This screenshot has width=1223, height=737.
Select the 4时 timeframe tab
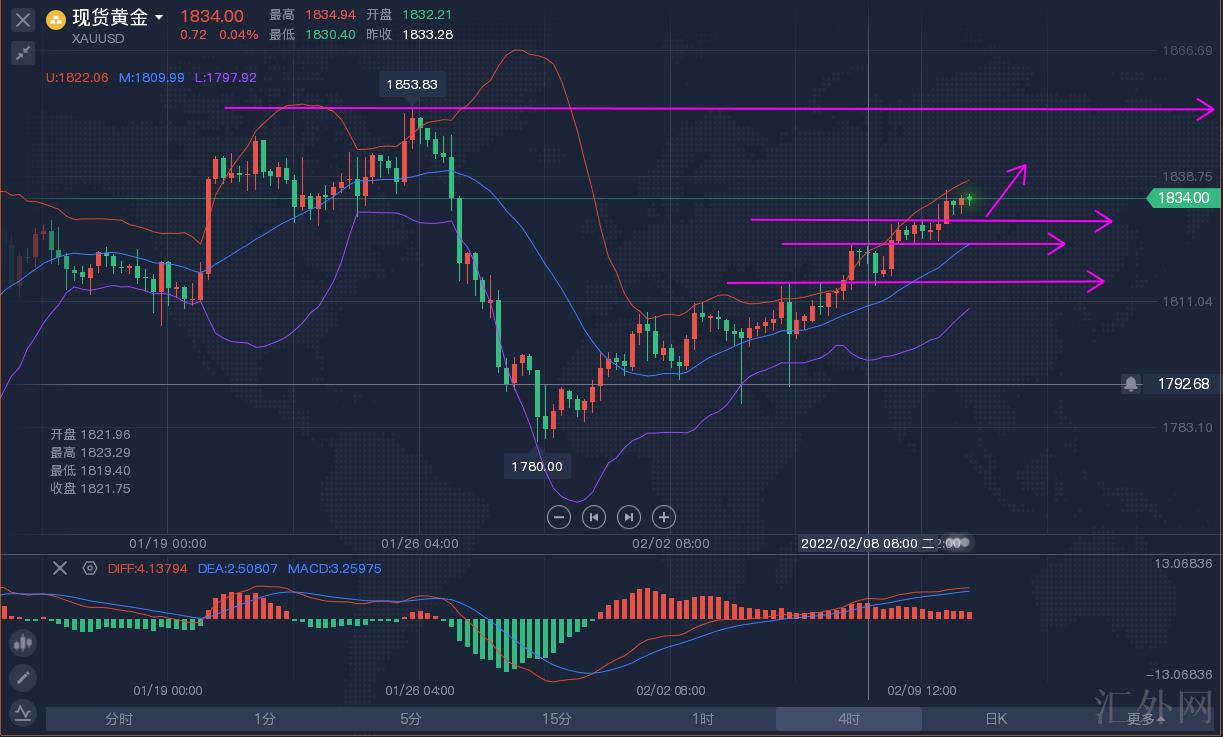[x=848, y=719]
